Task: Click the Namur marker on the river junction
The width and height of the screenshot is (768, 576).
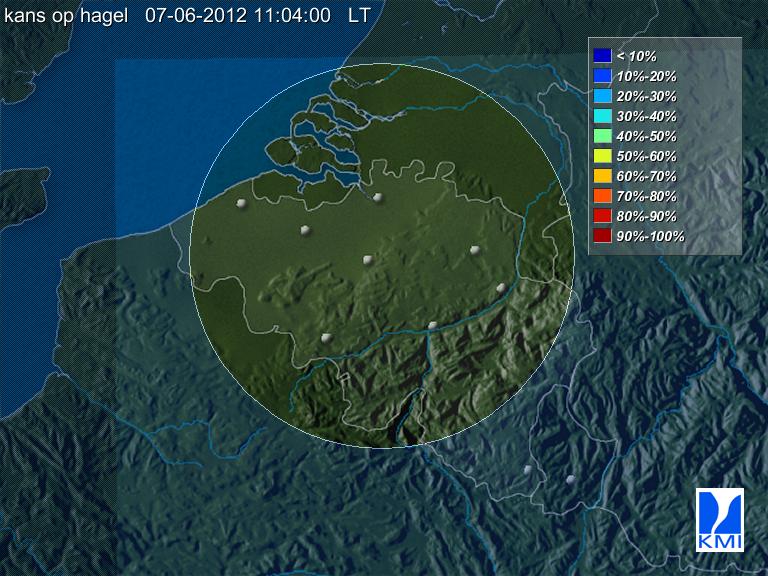Action: point(432,325)
